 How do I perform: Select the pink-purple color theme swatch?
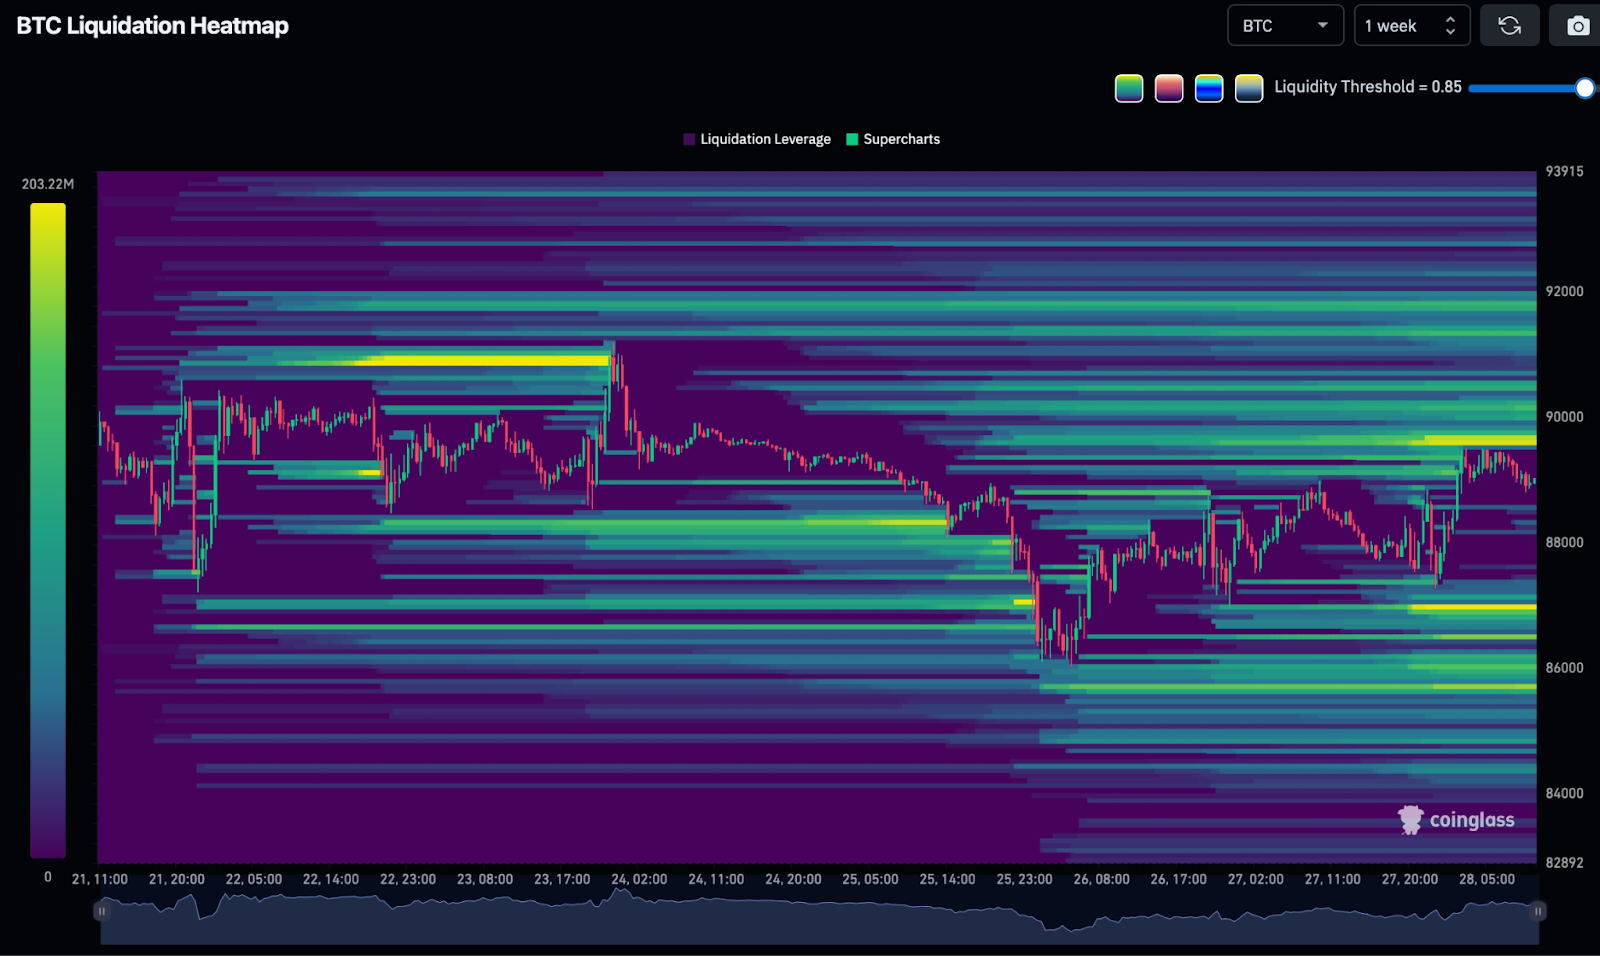(1169, 88)
